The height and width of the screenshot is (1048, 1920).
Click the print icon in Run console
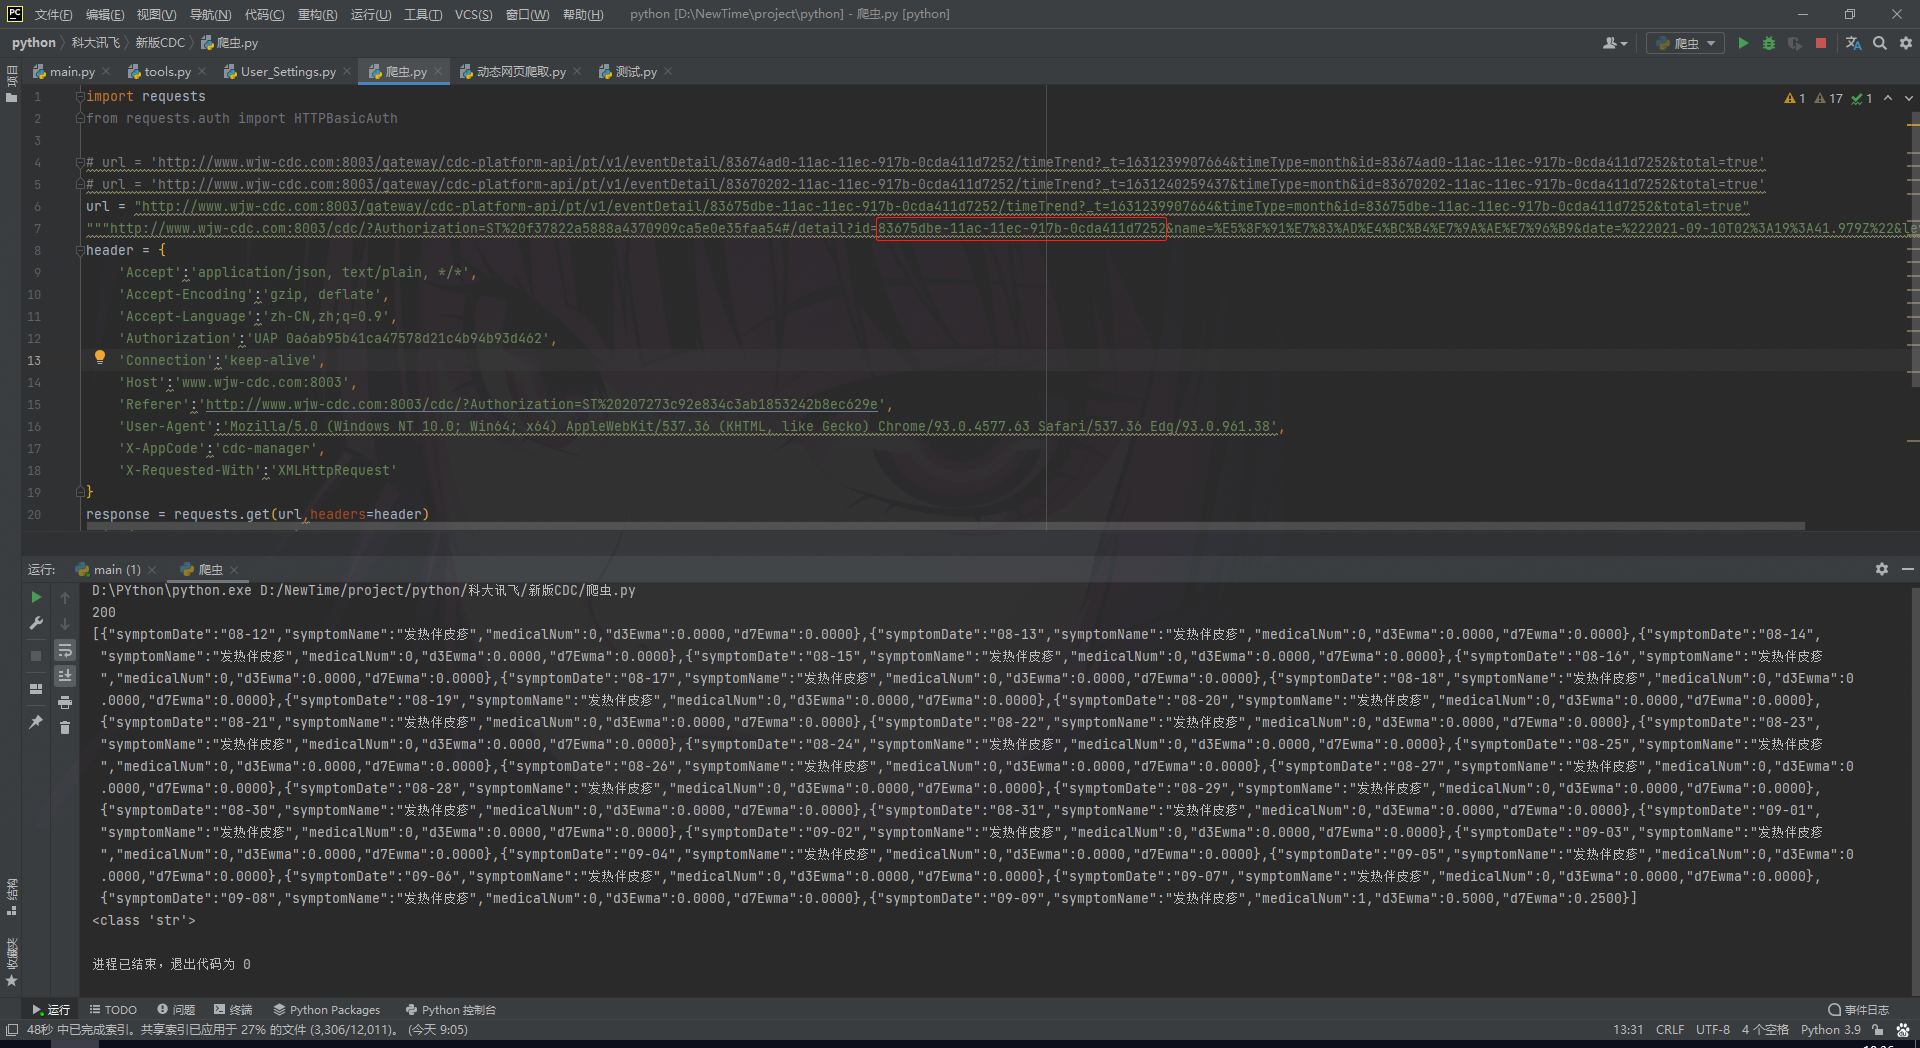point(65,702)
